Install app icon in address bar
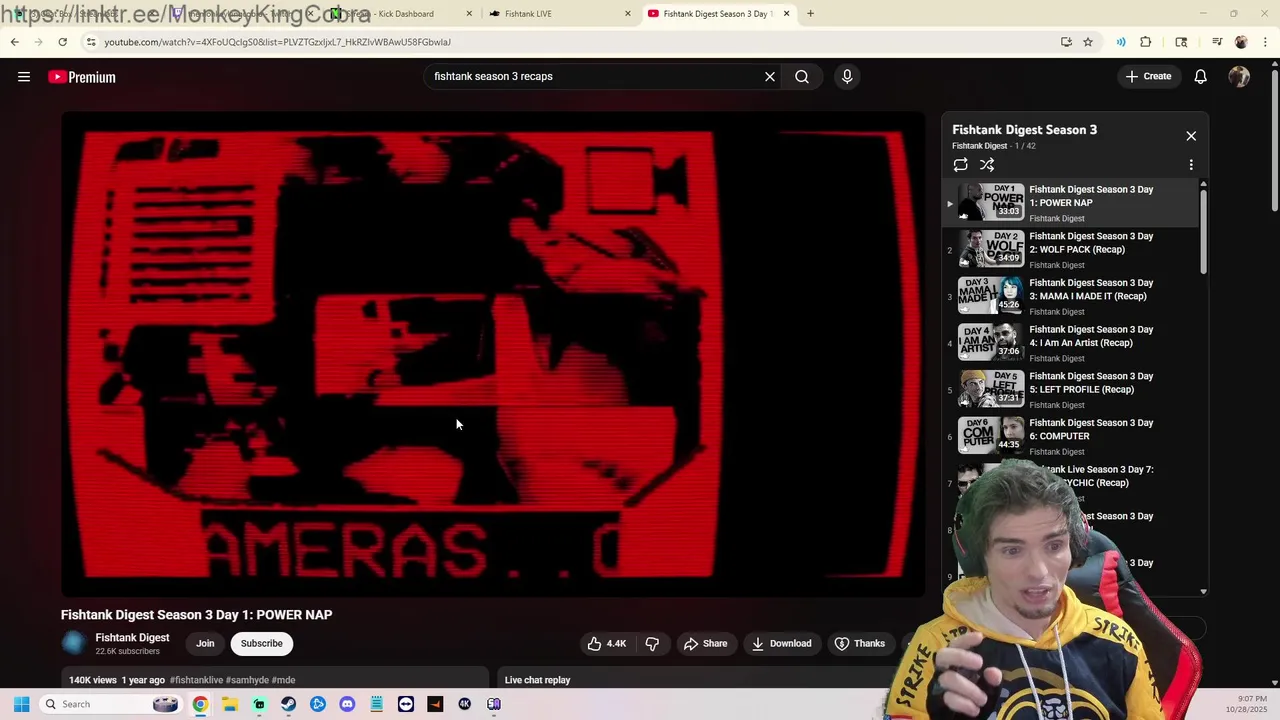This screenshot has width=1280, height=720. [x=1066, y=42]
